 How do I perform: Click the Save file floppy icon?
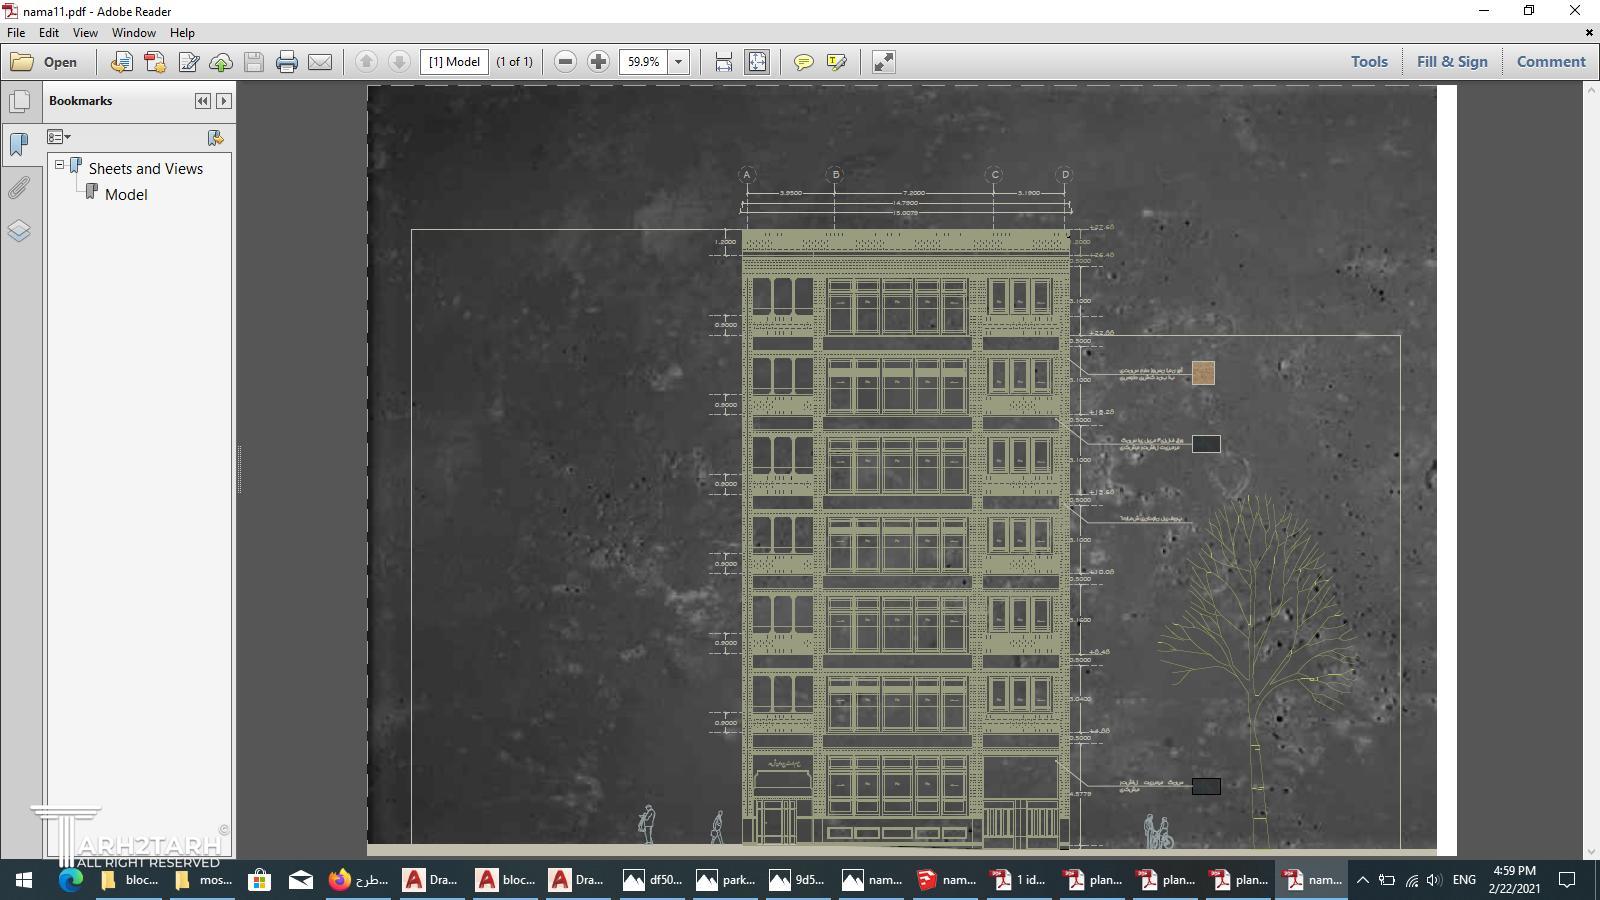coord(254,62)
